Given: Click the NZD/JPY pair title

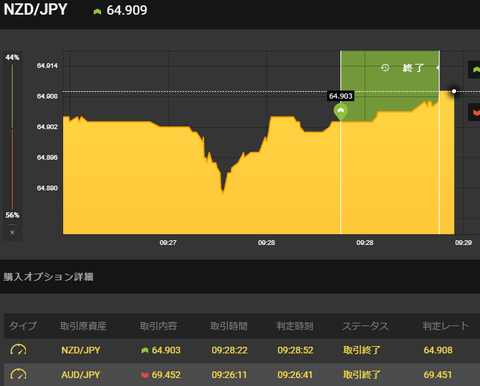Looking at the screenshot, I should tap(35, 9).
